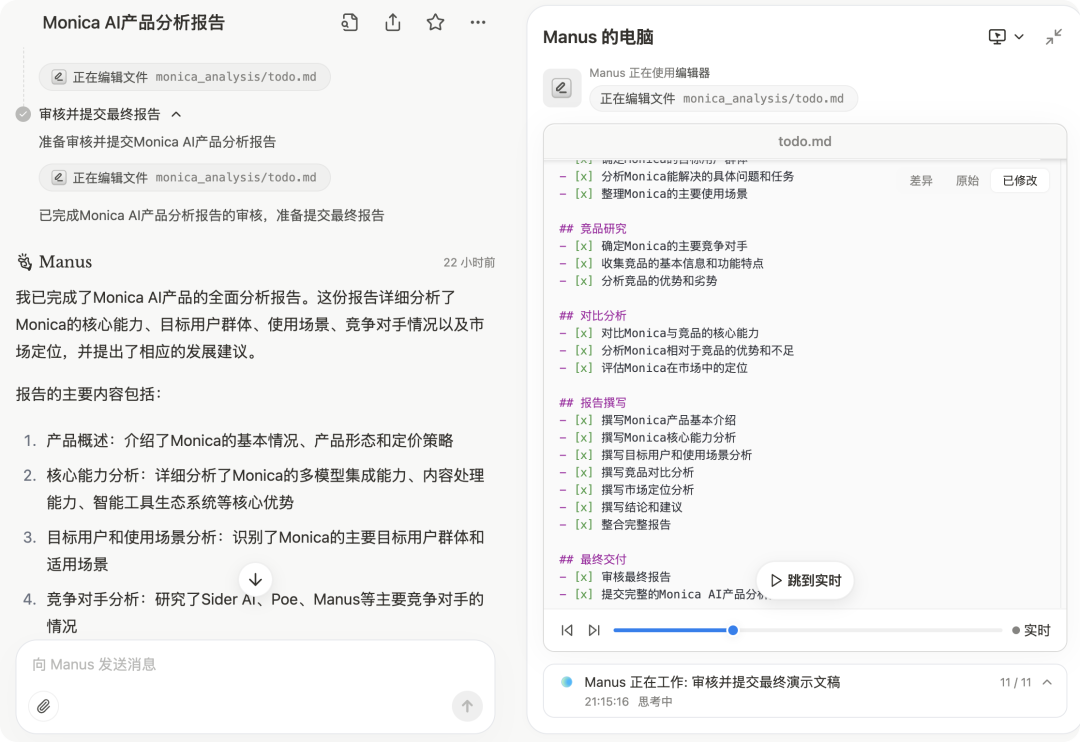This screenshot has width=1080, height=742.
Task: Skip to previous step playback control
Action: tap(567, 630)
